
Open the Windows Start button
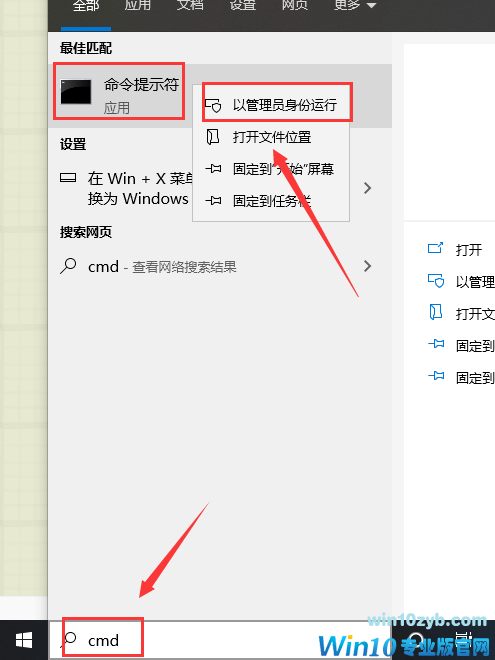[24, 640]
